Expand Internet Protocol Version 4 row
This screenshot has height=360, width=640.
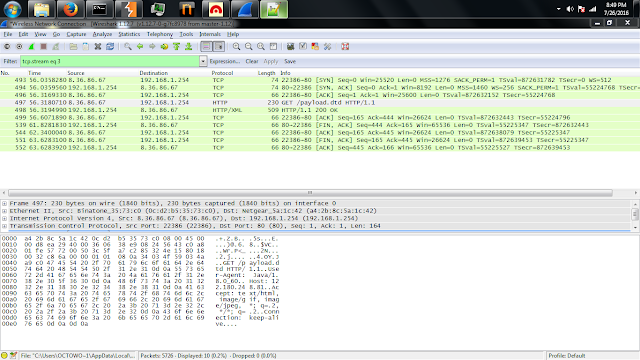[4, 218]
